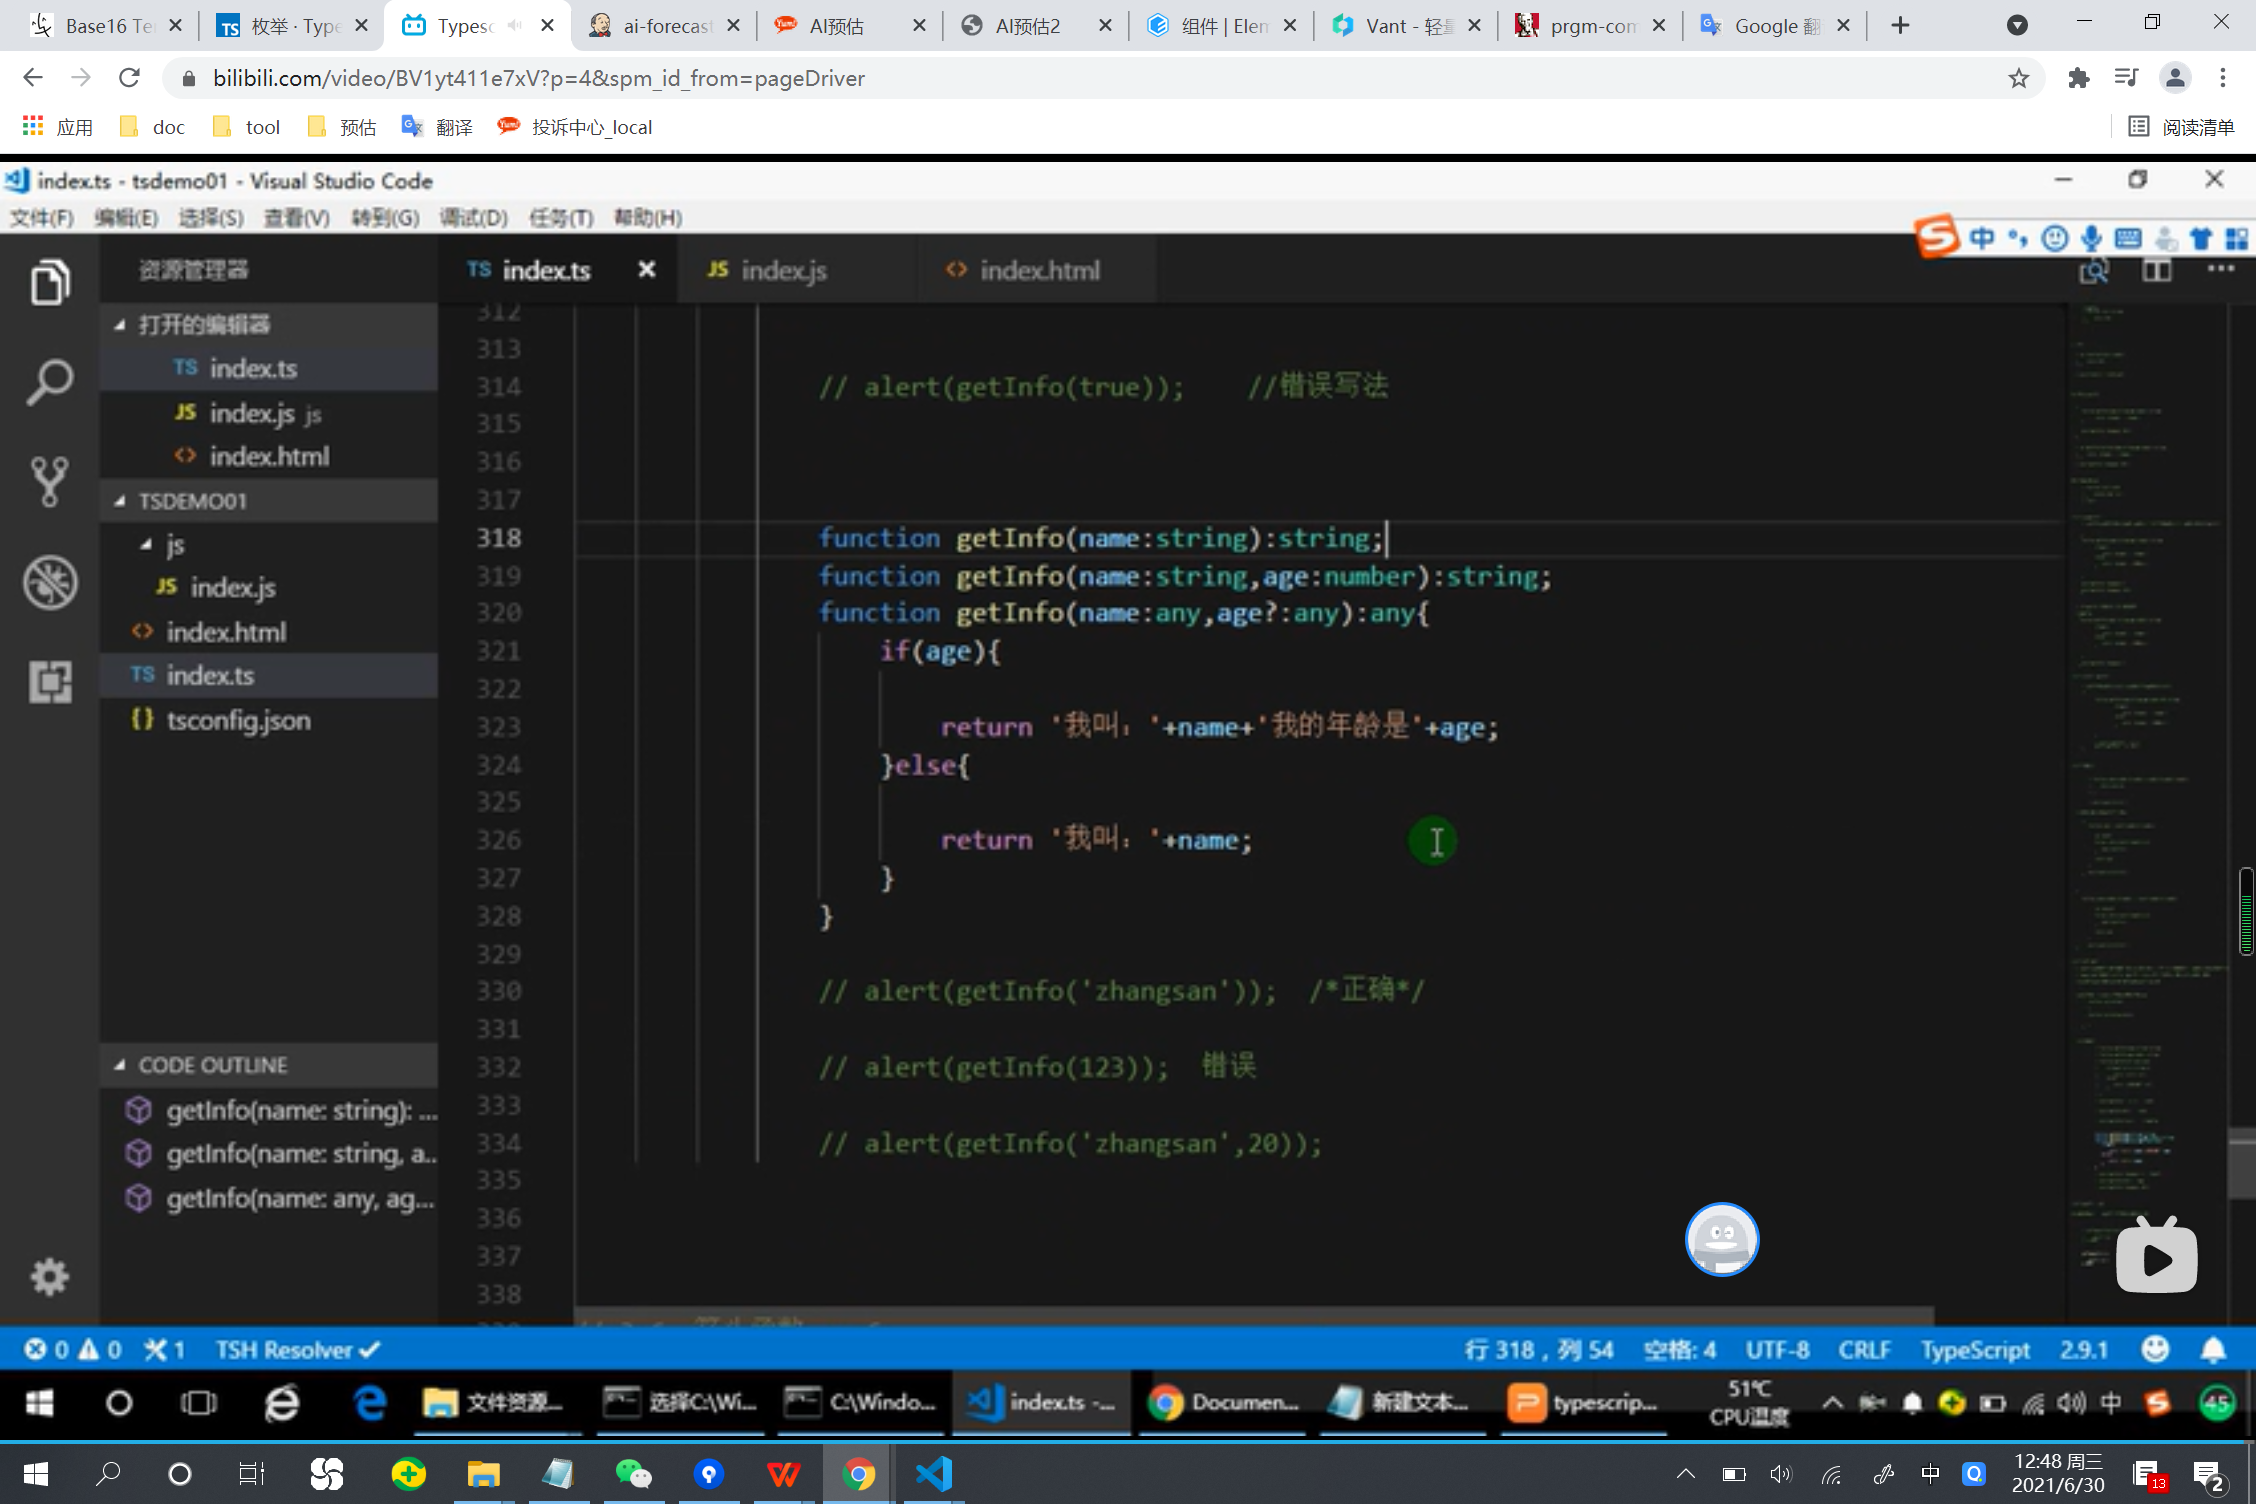This screenshot has height=1504, width=2256.
Task: Switch to the index.js editor tab
Action: (x=783, y=270)
